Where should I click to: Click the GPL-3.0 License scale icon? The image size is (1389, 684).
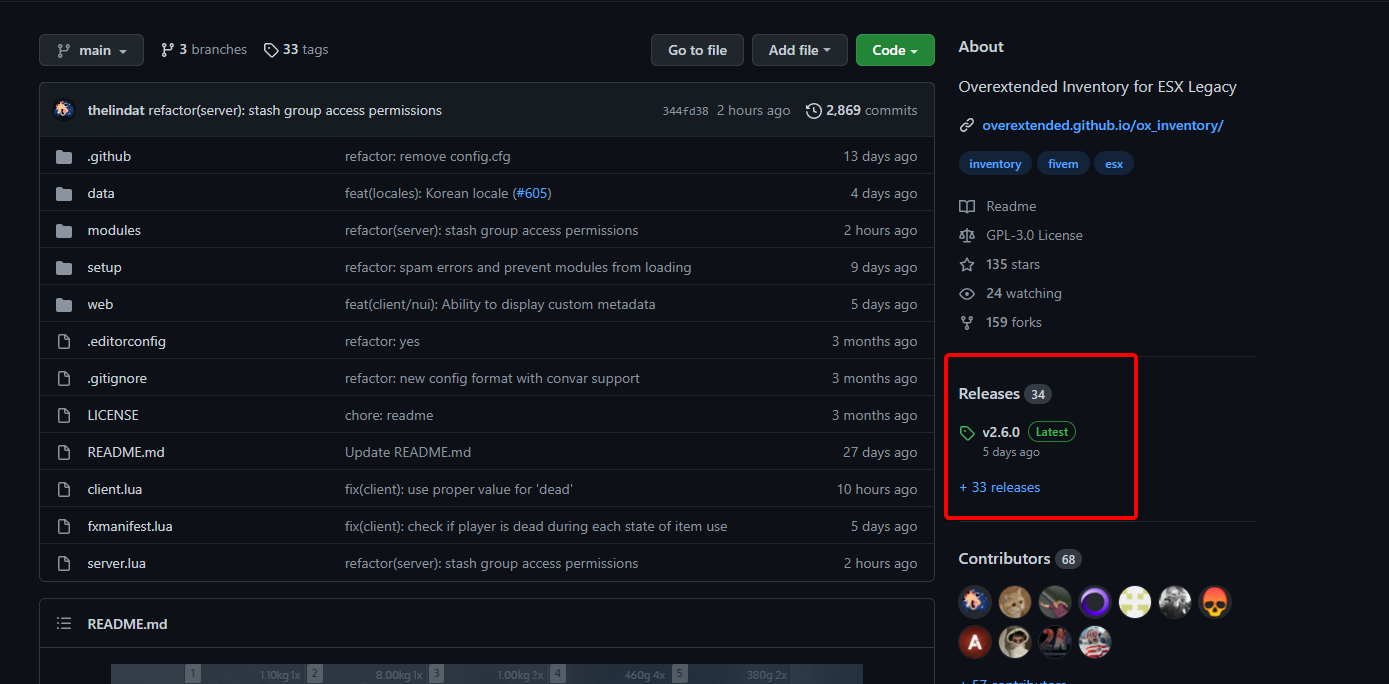click(x=966, y=235)
